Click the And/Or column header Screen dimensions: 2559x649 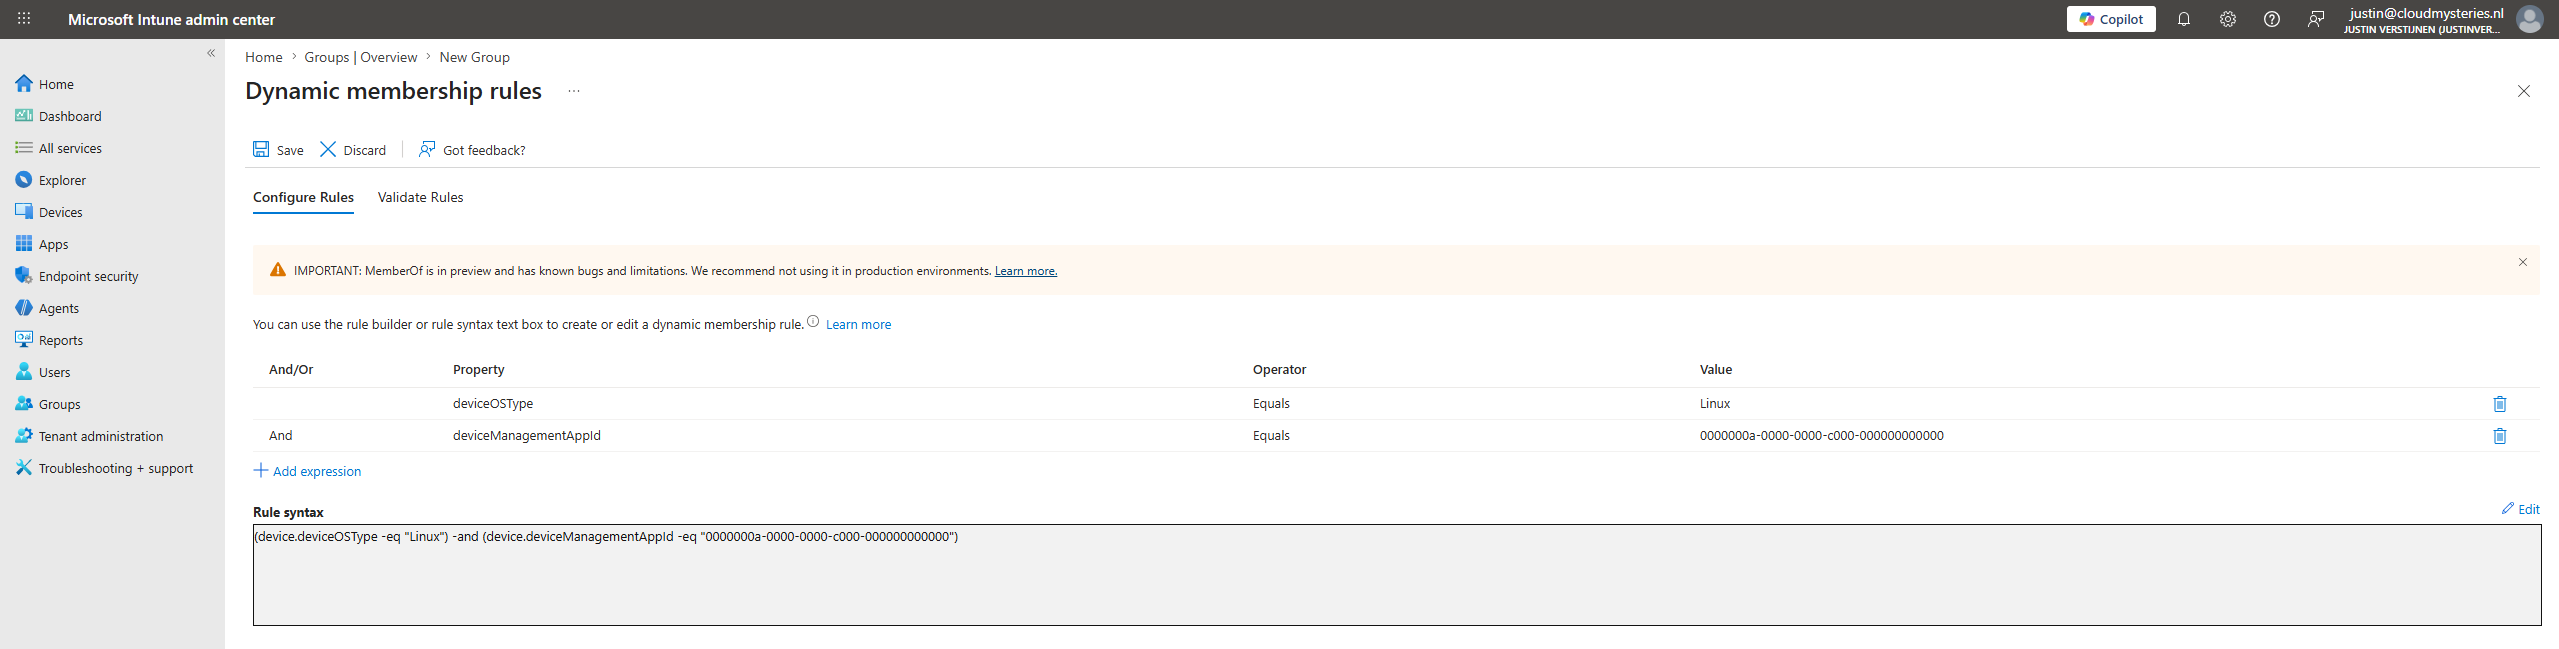291,370
